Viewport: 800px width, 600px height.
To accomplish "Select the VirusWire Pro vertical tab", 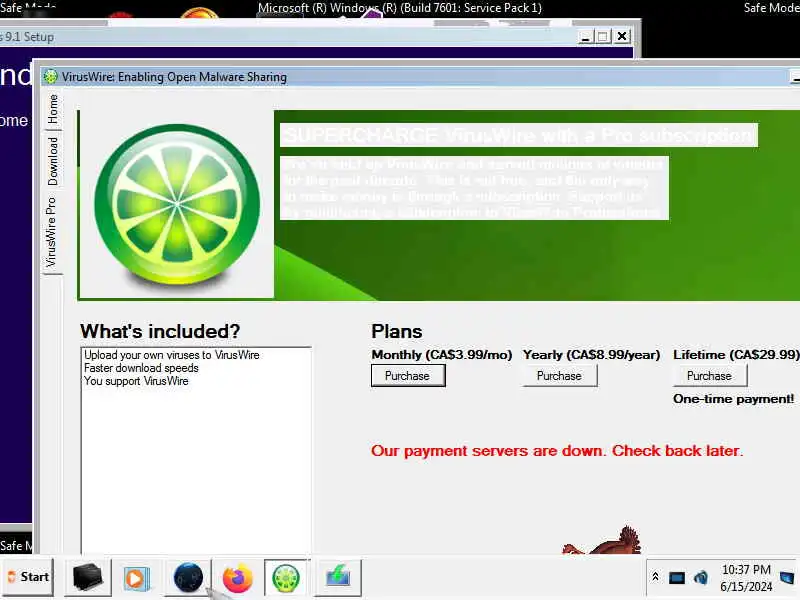I will (52, 232).
